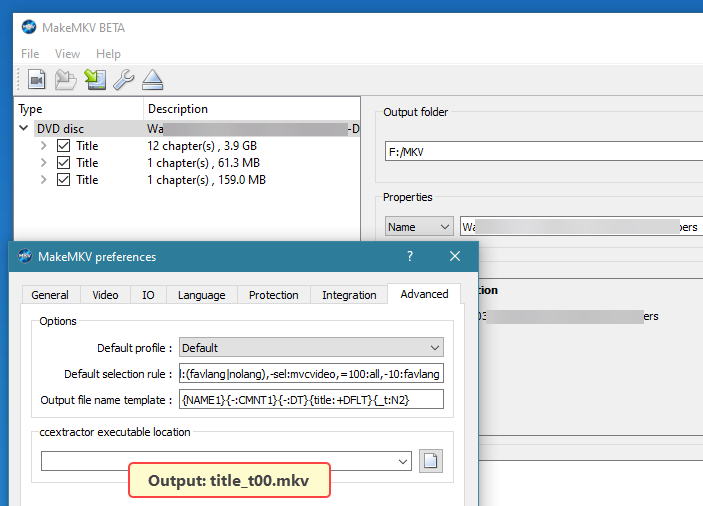
Task: Click the Eject disc toolbar icon
Action: pos(152,80)
